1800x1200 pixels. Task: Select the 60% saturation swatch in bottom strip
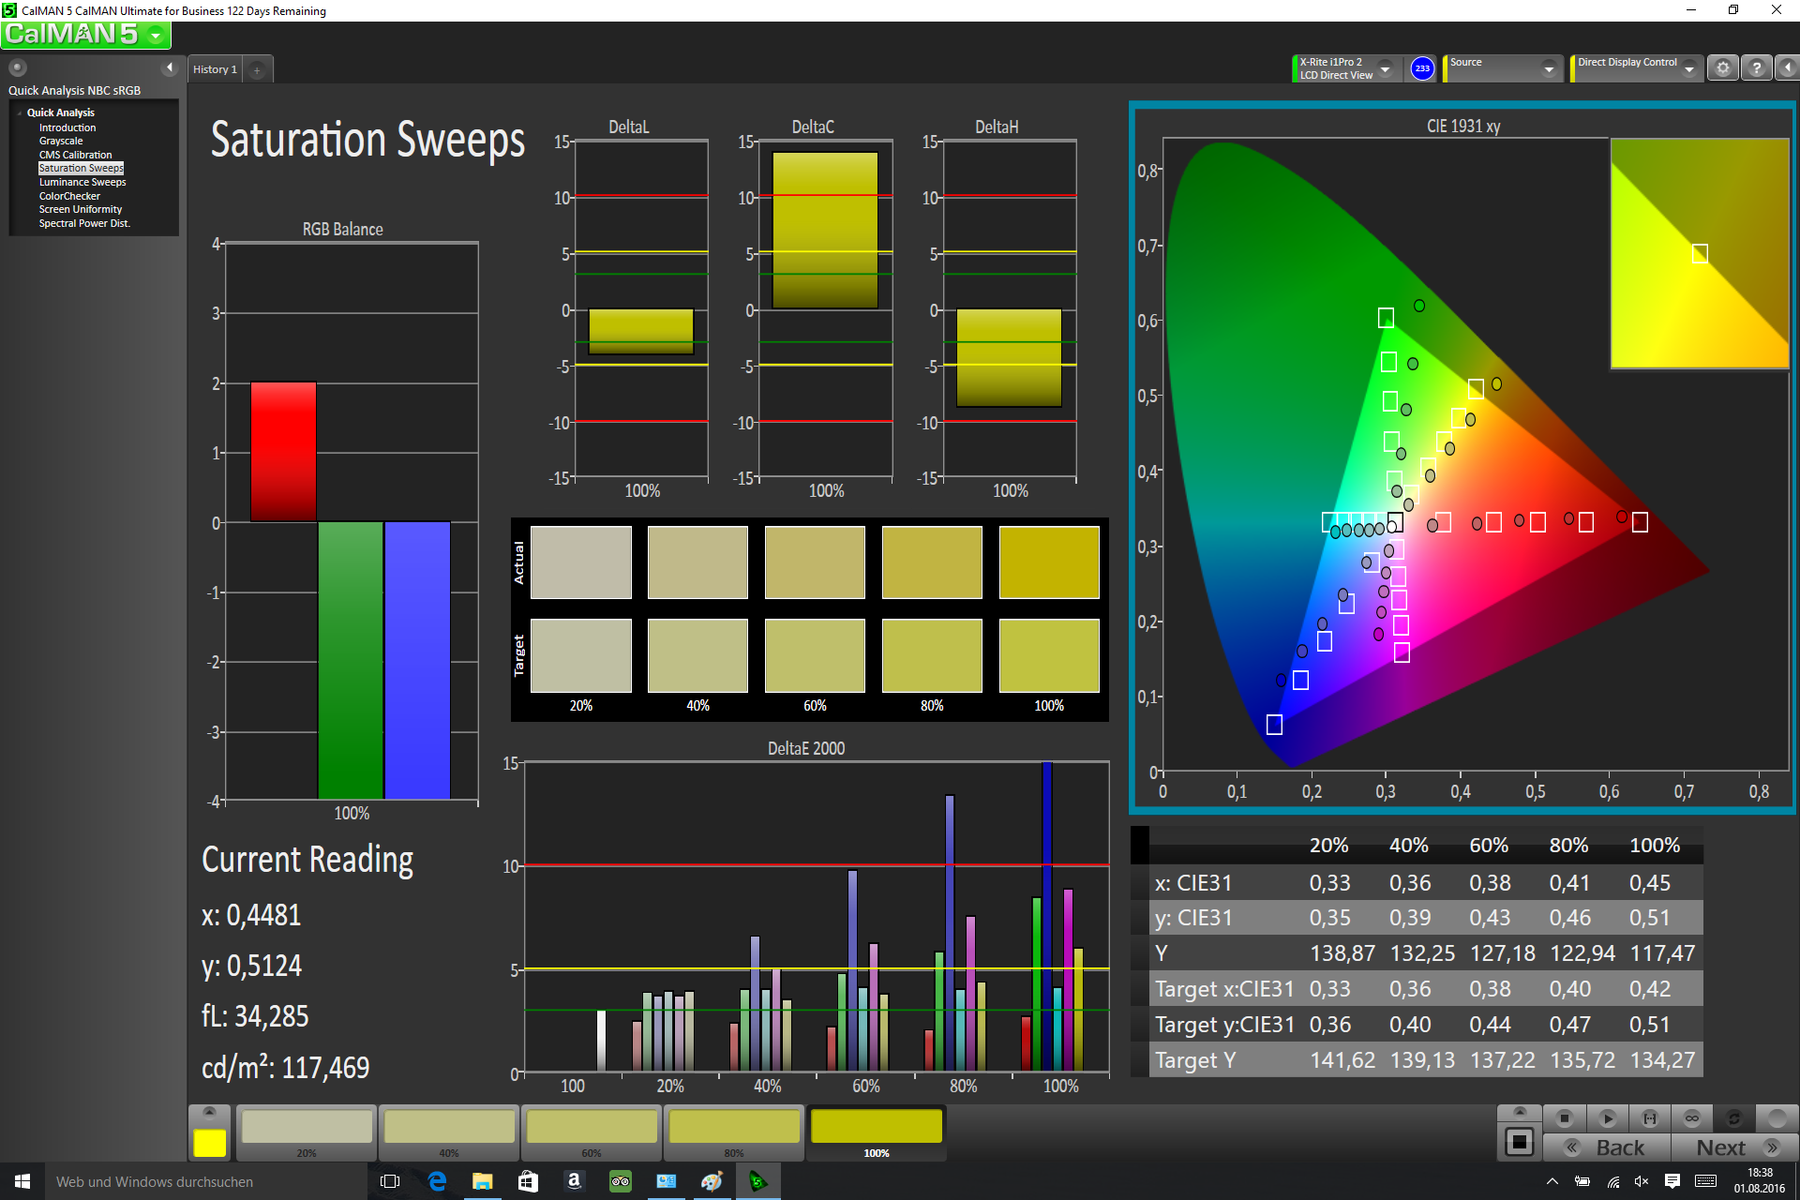click(591, 1127)
